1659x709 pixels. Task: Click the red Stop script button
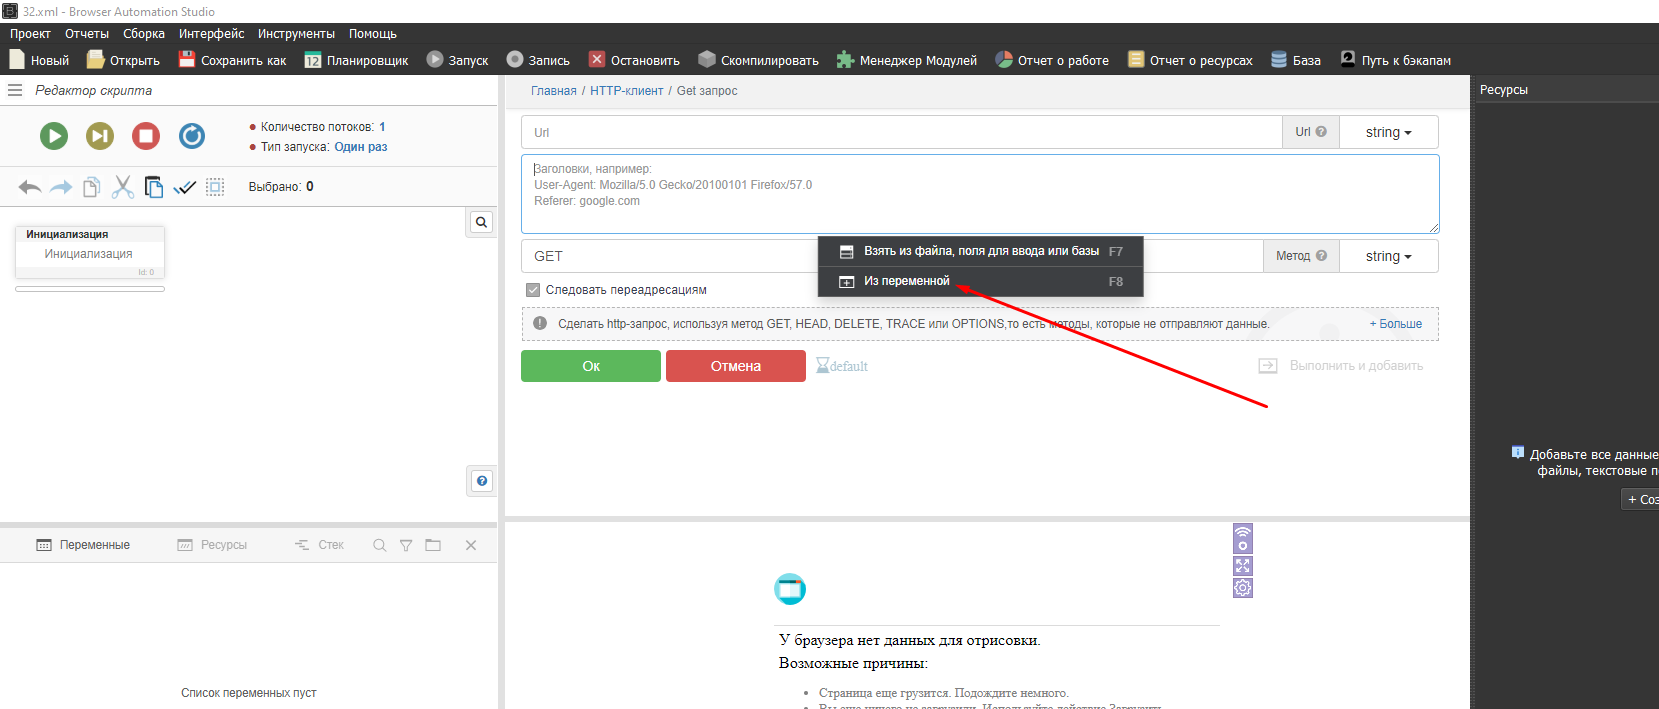click(x=146, y=135)
